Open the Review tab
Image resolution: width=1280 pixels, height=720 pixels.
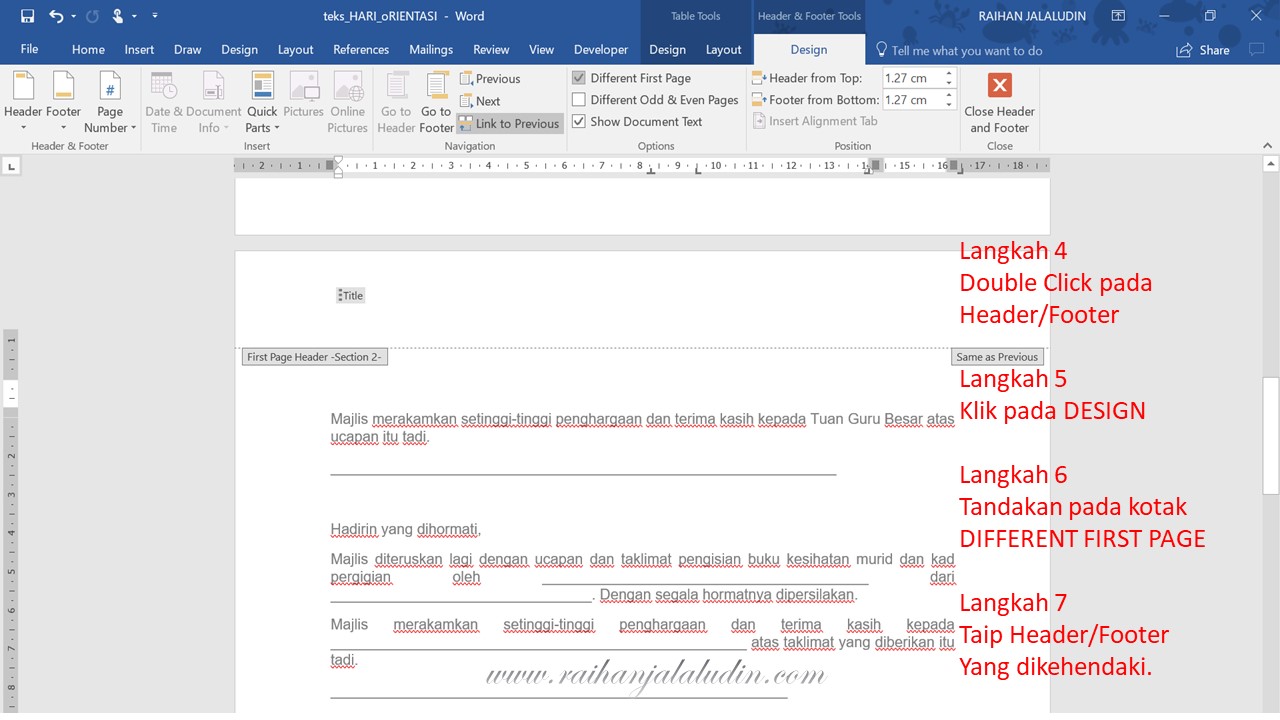coord(491,49)
